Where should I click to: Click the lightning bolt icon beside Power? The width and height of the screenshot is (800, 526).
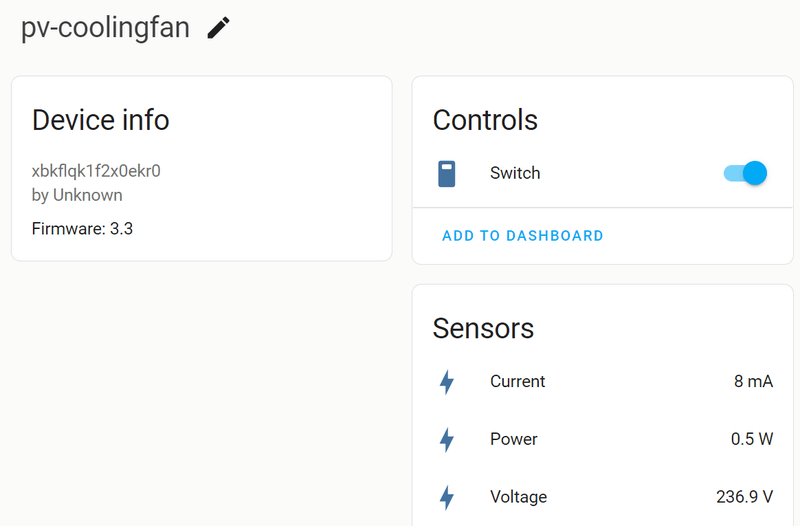pos(447,439)
